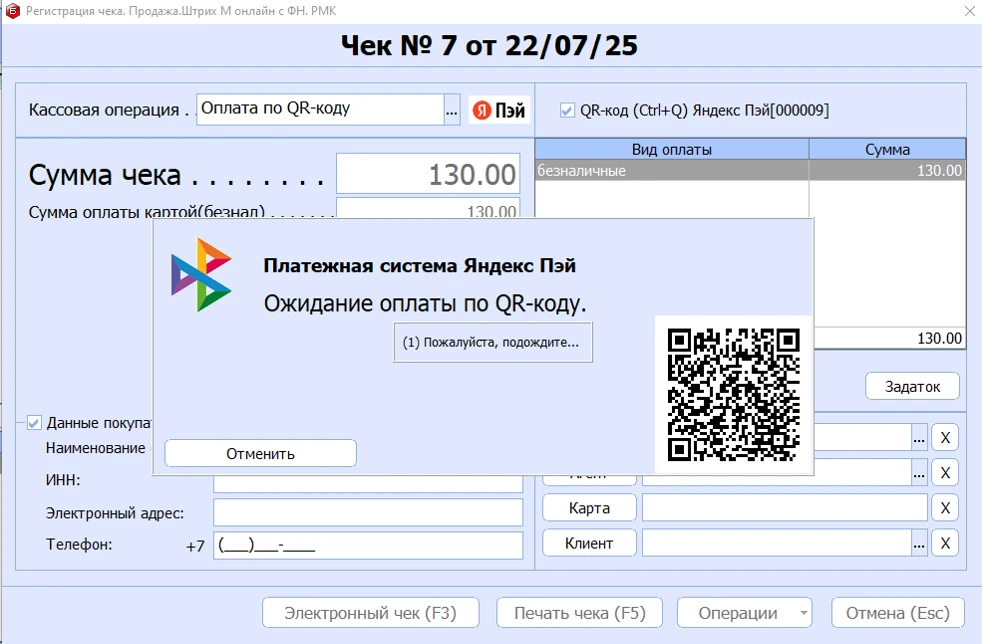Click the Задаток button
The image size is (982, 644).
[x=912, y=387]
